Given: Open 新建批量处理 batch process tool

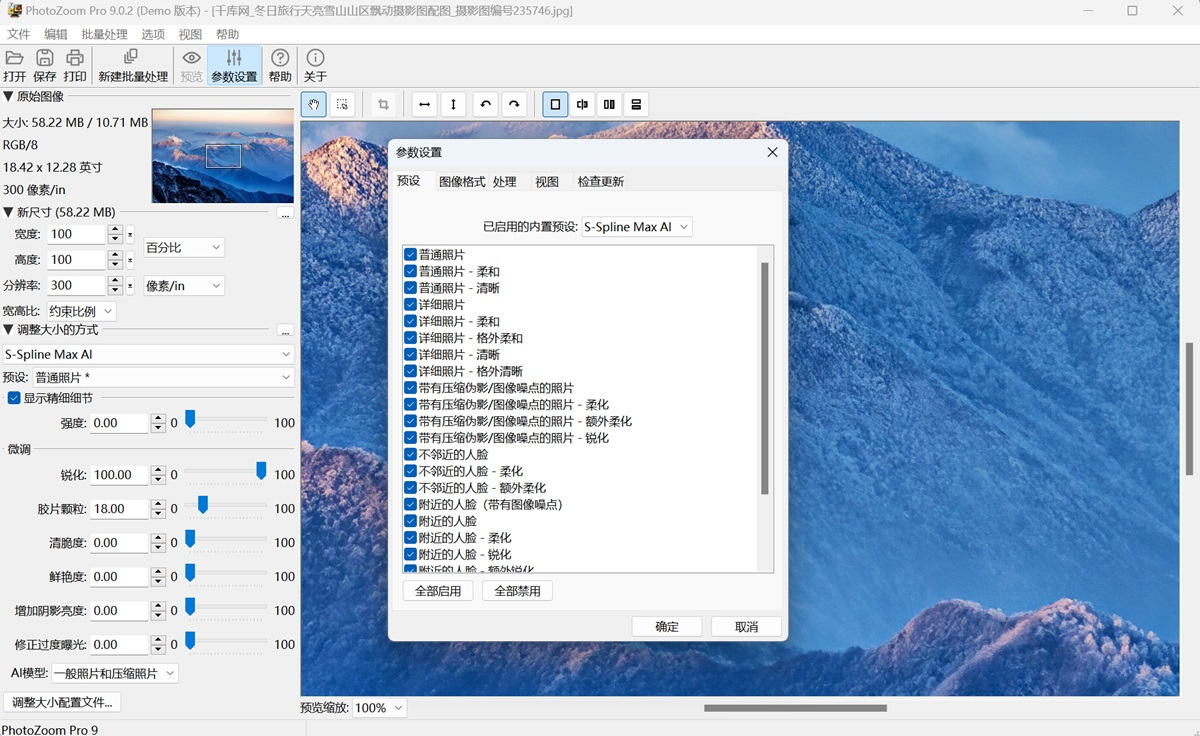Looking at the screenshot, I should point(132,65).
